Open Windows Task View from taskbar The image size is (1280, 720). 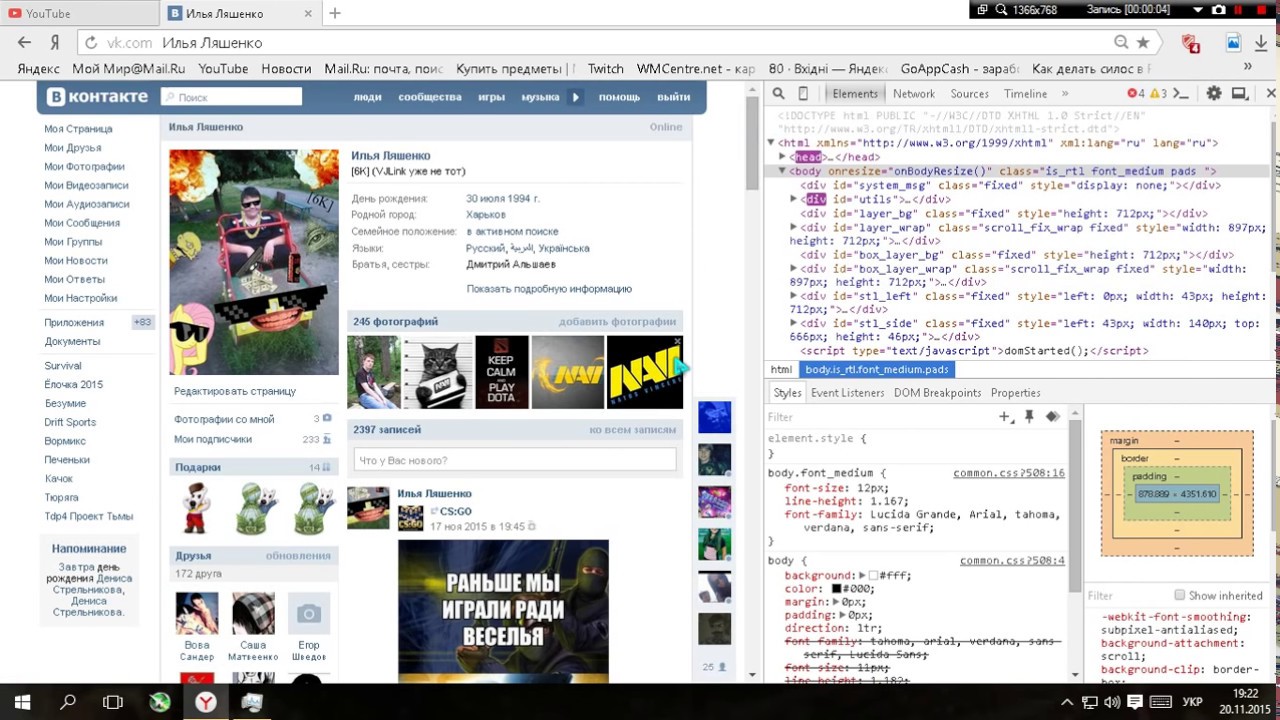pyautogui.click(x=113, y=703)
